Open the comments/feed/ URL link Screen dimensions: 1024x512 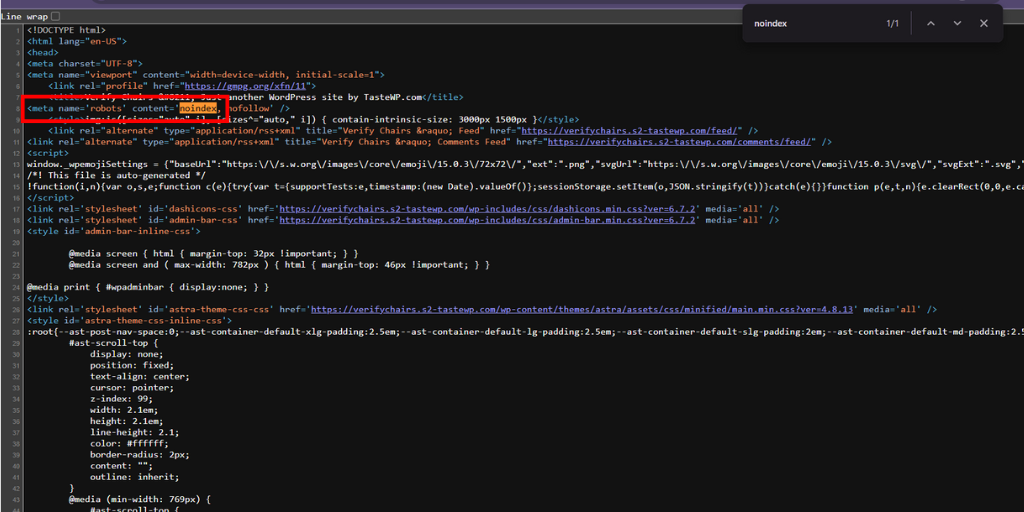[x=680, y=142]
